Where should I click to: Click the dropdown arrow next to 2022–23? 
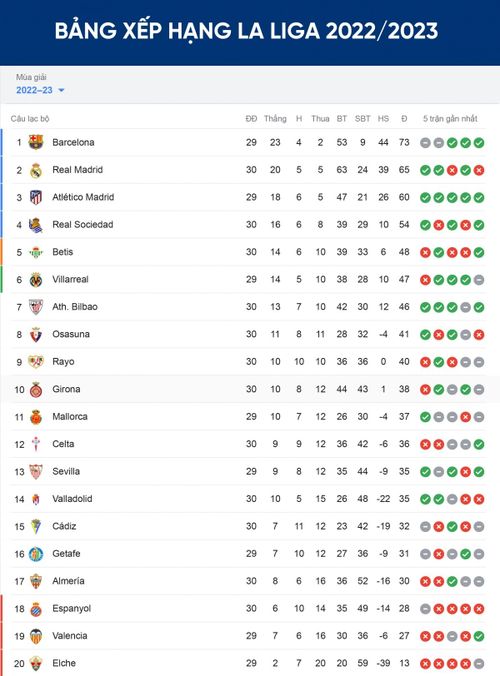coord(61,91)
